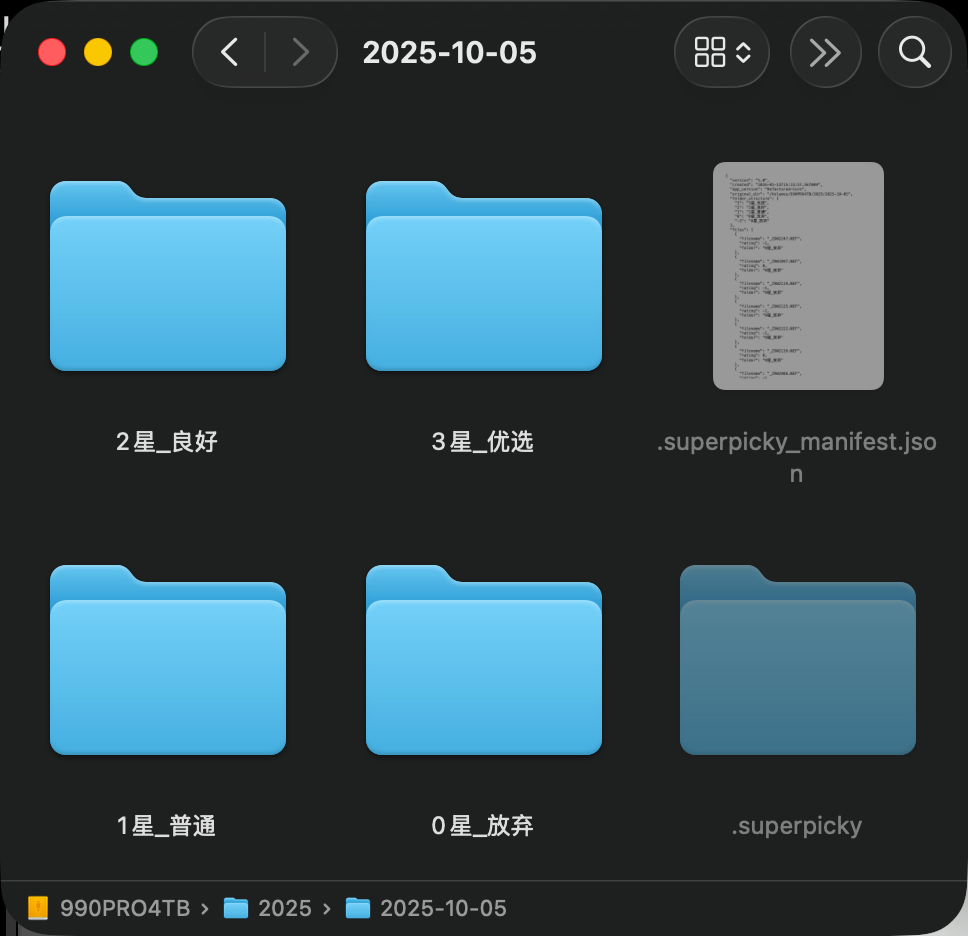Click the 2星_良好 folder name label

tap(167, 442)
